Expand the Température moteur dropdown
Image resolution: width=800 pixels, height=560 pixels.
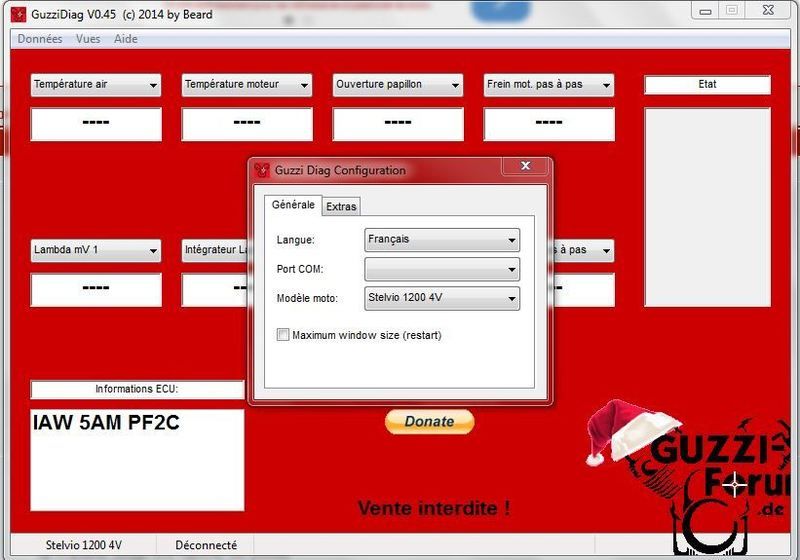pyautogui.click(x=247, y=85)
